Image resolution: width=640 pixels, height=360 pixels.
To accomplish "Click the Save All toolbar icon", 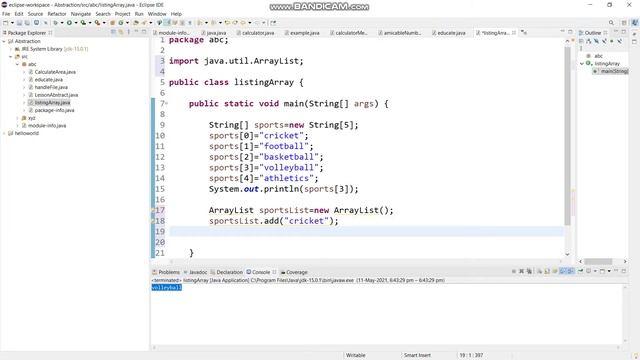I will click(x=27, y=23).
